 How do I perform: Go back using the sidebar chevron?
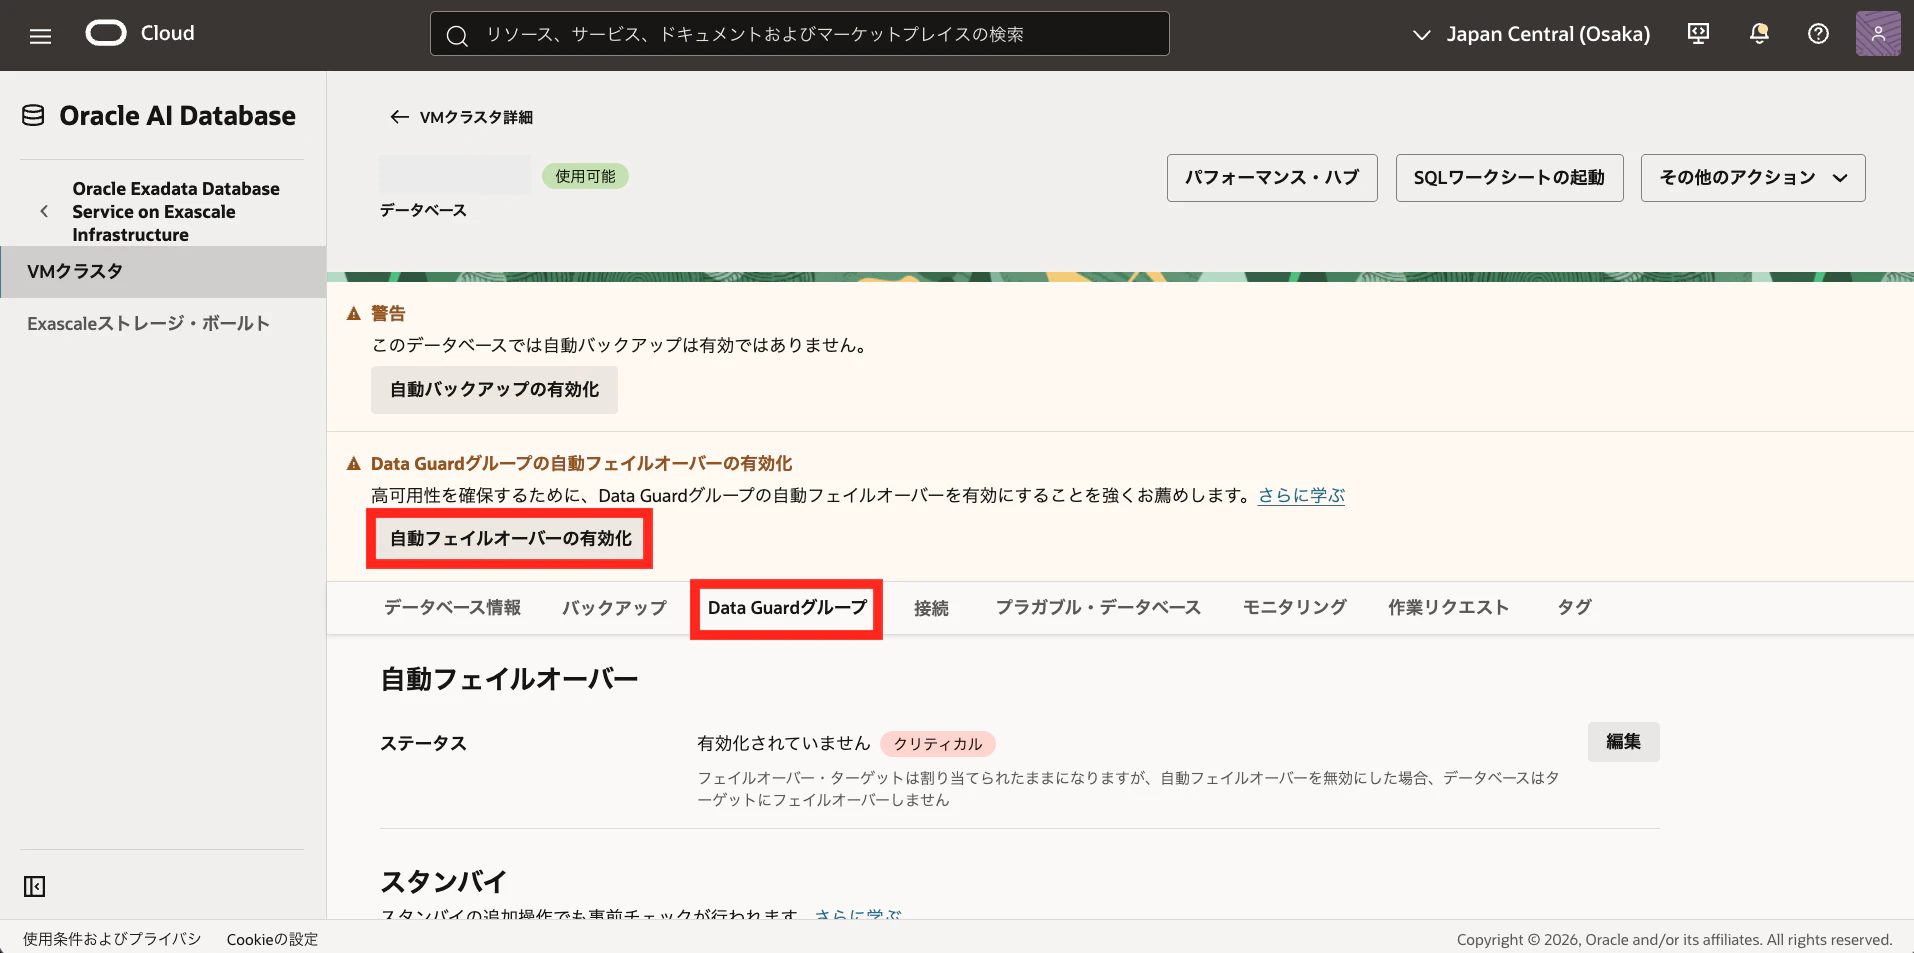(x=44, y=211)
